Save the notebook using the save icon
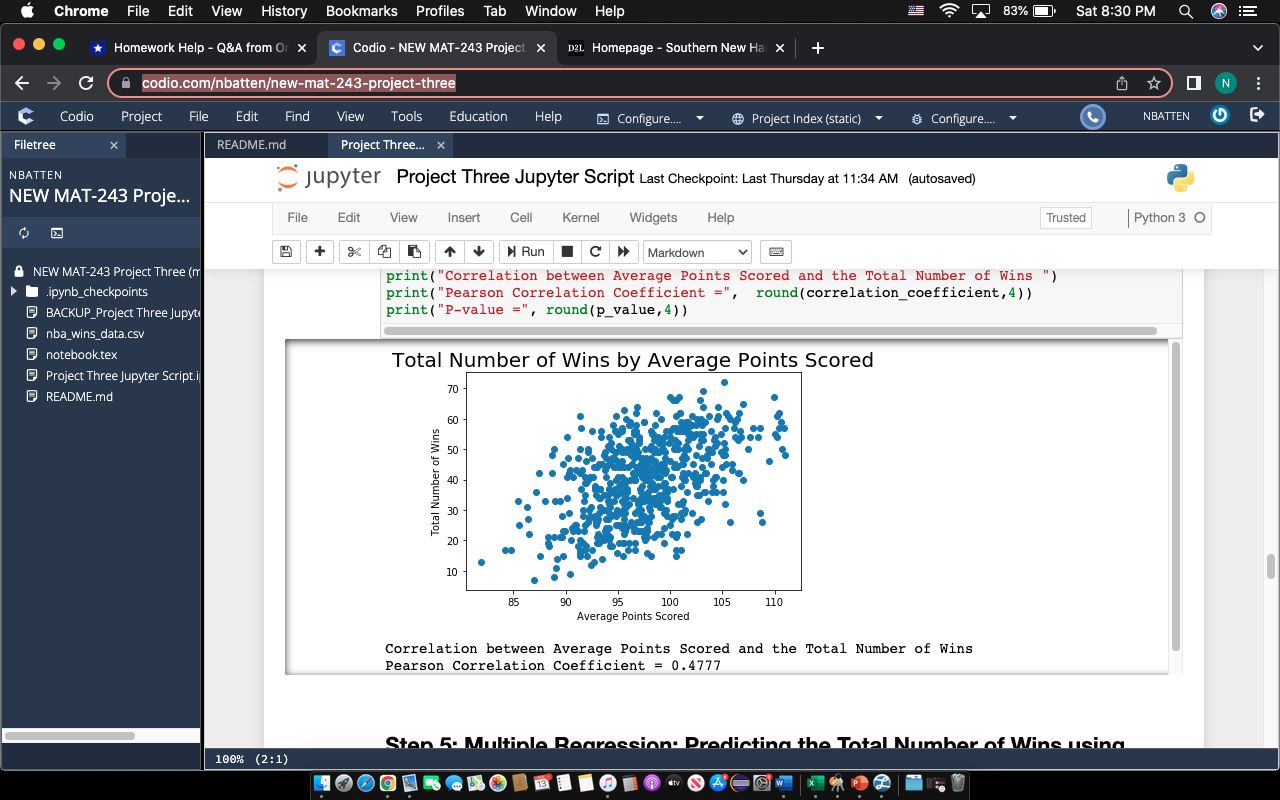This screenshot has width=1280, height=800. (286, 251)
